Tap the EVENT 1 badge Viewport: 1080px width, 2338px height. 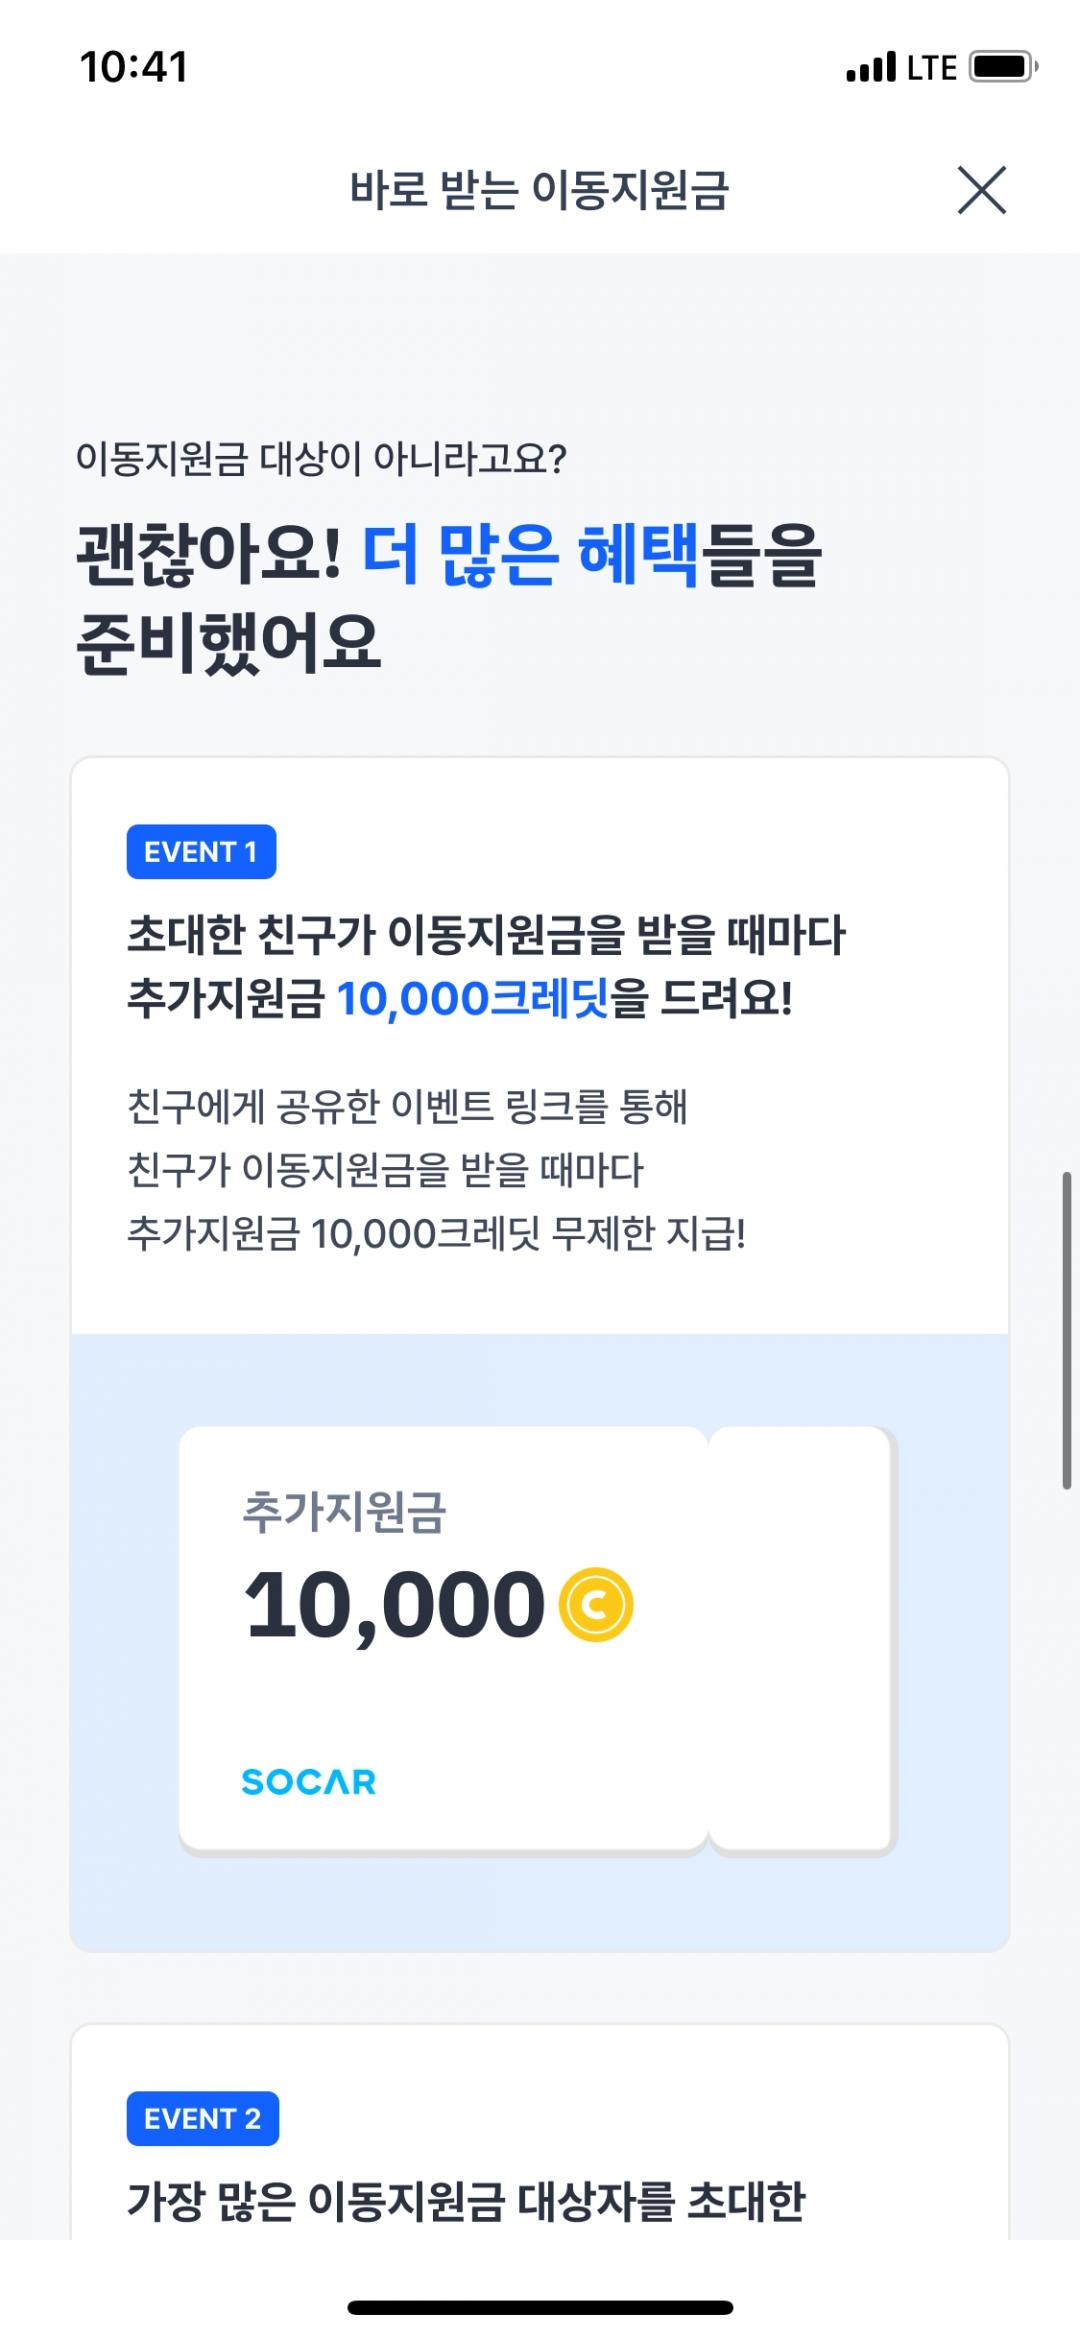pyautogui.click(x=201, y=852)
